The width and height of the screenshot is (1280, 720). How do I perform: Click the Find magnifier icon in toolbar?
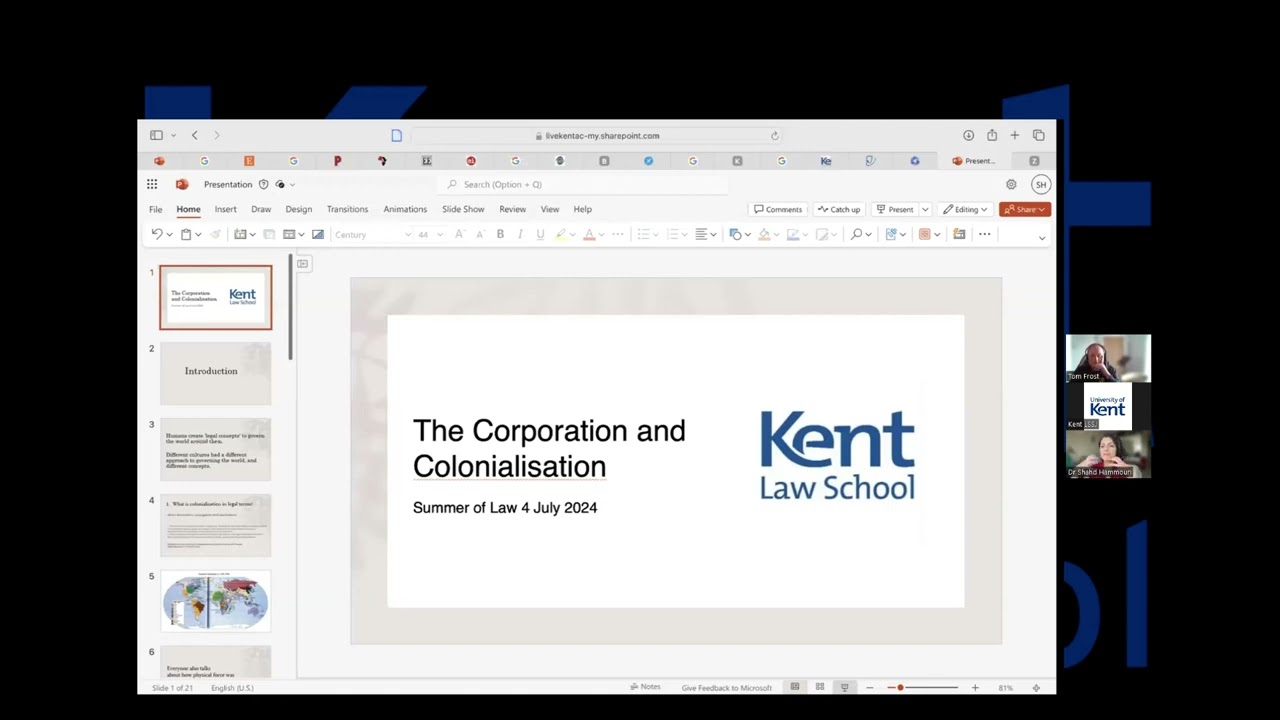[x=856, y=234]
